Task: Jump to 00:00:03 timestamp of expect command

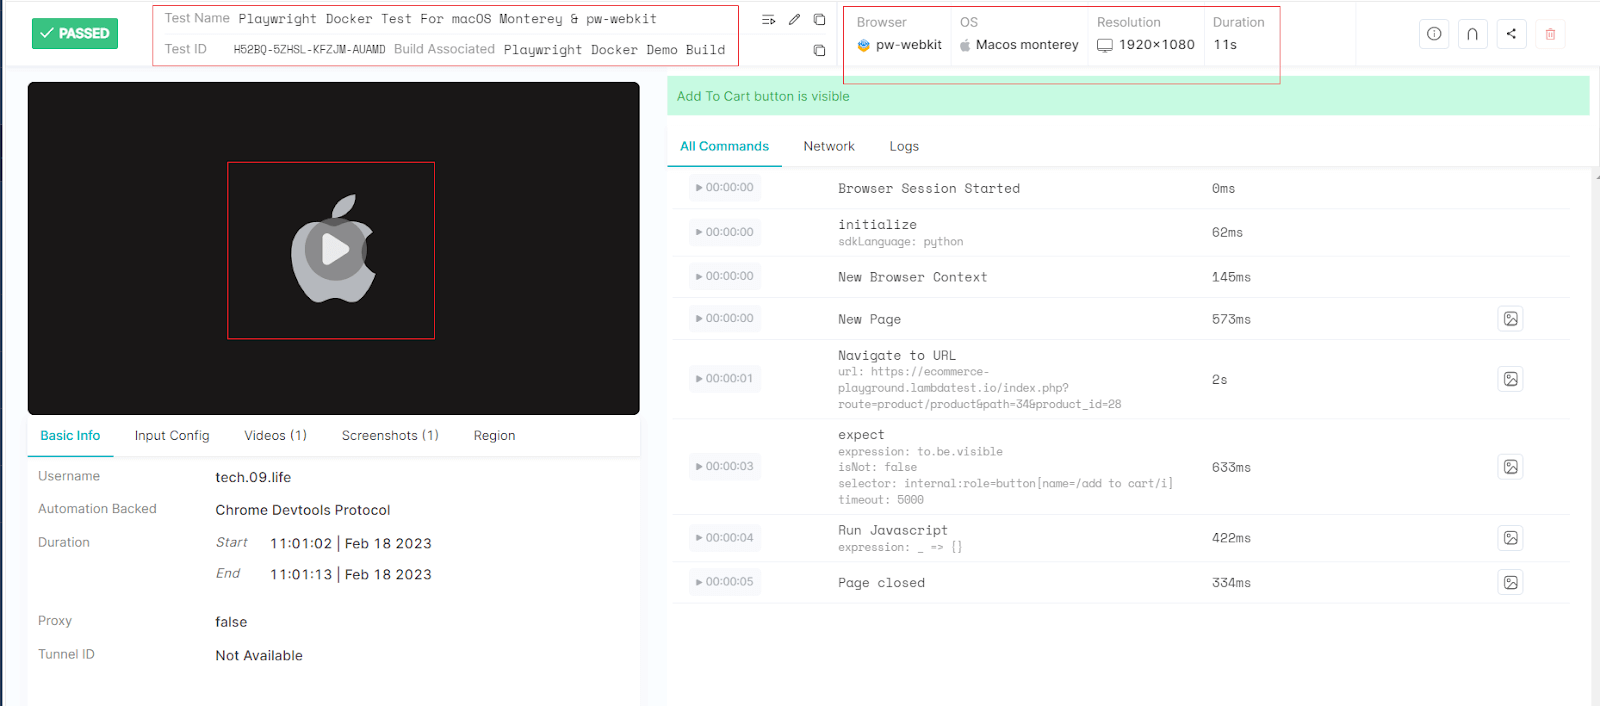Action: [725, 467]
